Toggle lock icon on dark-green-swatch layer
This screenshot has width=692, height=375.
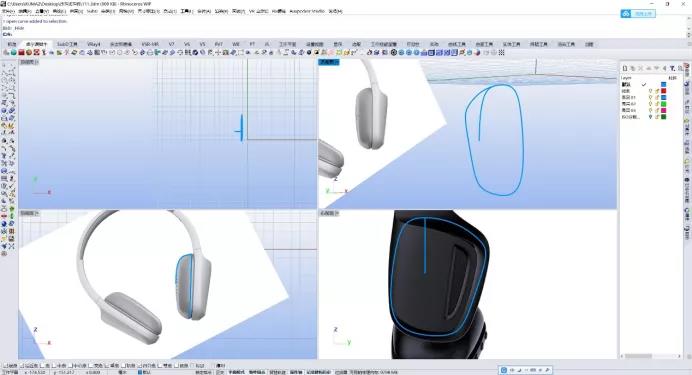[x=657, y=116]
